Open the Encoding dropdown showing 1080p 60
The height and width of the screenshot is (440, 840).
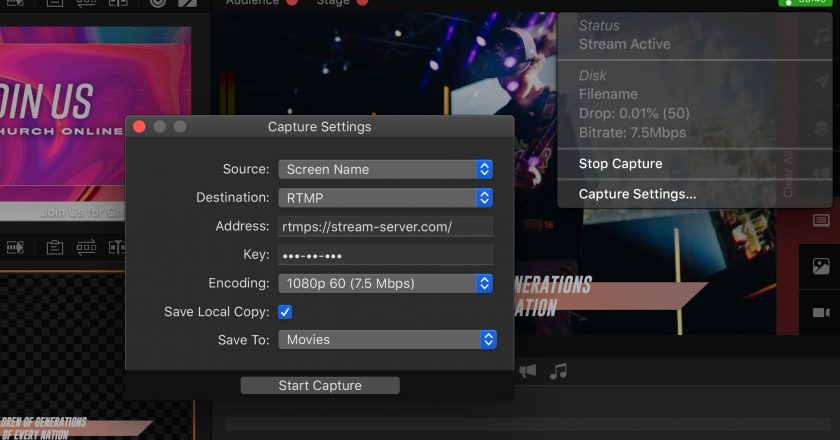[385, 283]
